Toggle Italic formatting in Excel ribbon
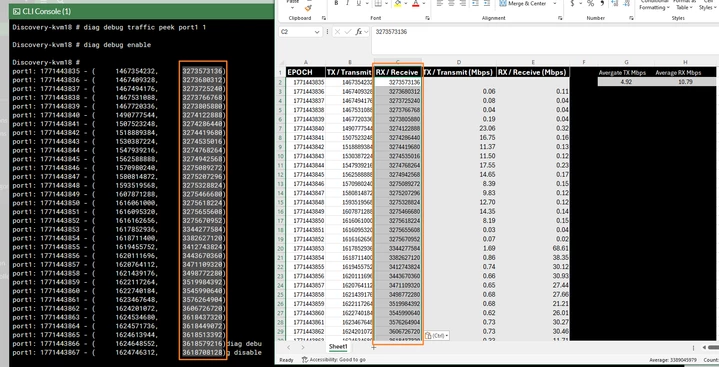Image resolution: width=719 pixels, height=367 pixels. (x=347, y=4)
